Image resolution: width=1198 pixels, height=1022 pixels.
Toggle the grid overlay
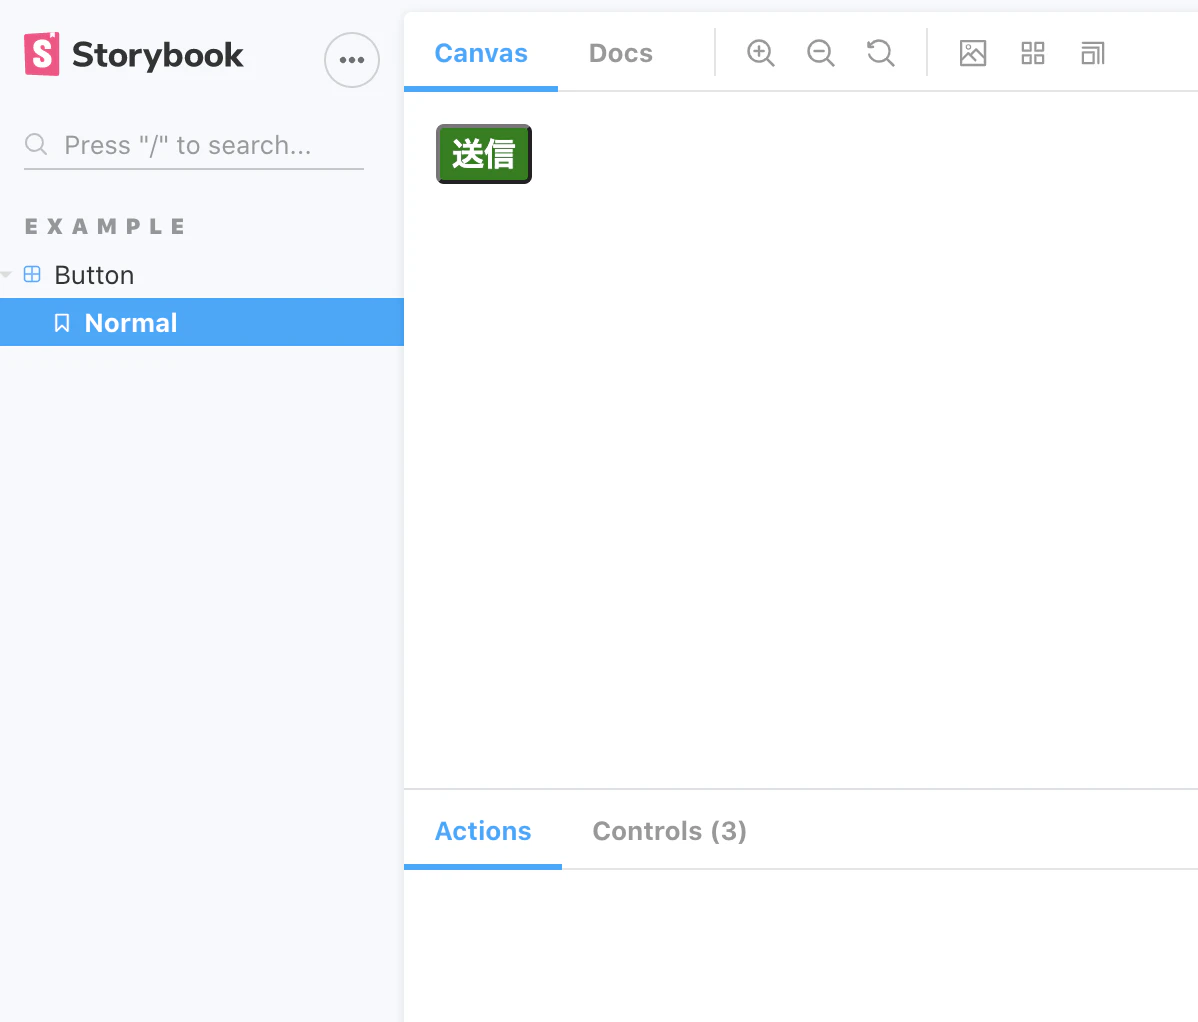coord(1033,53)
